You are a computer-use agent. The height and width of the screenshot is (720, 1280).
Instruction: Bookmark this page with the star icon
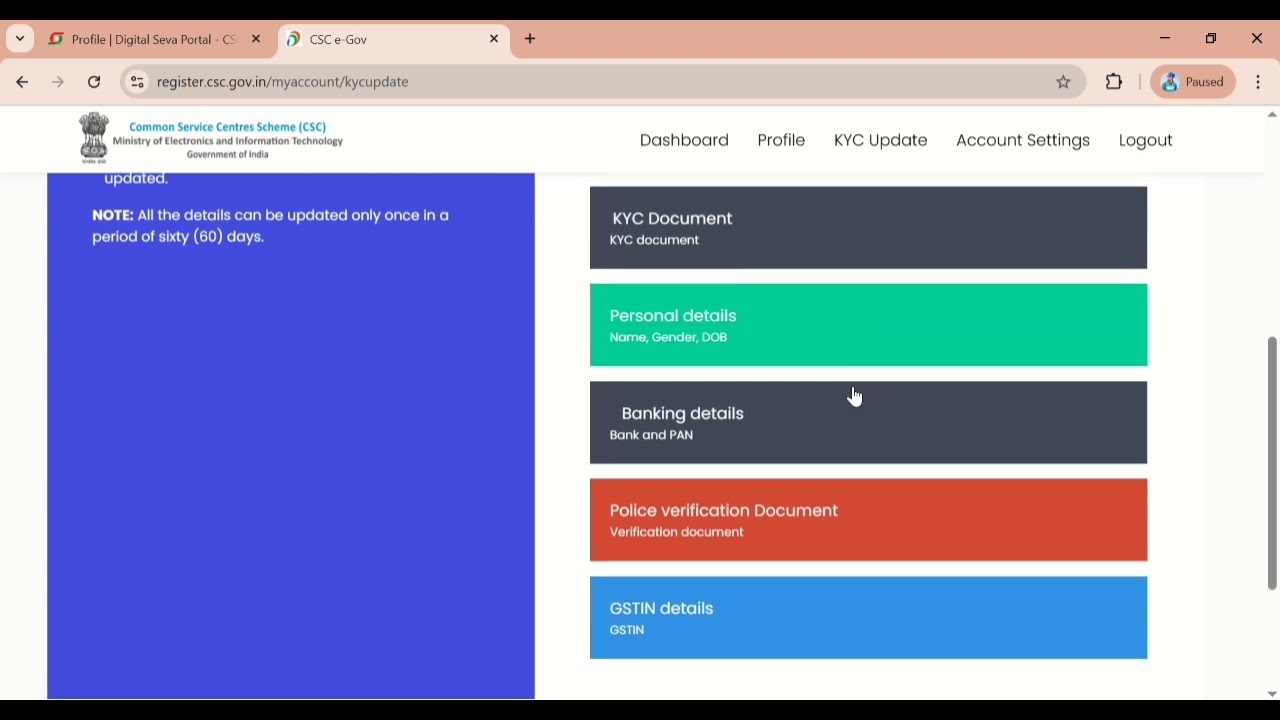pos(1064,83)
